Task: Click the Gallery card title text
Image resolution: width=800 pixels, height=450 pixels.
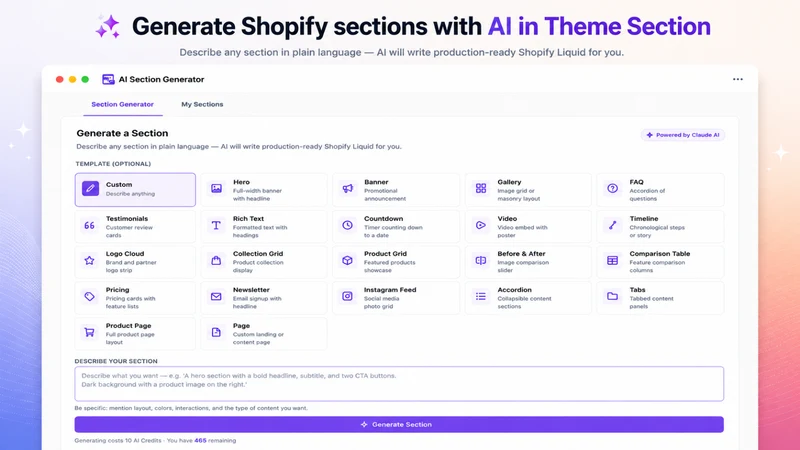Action: 509,182
